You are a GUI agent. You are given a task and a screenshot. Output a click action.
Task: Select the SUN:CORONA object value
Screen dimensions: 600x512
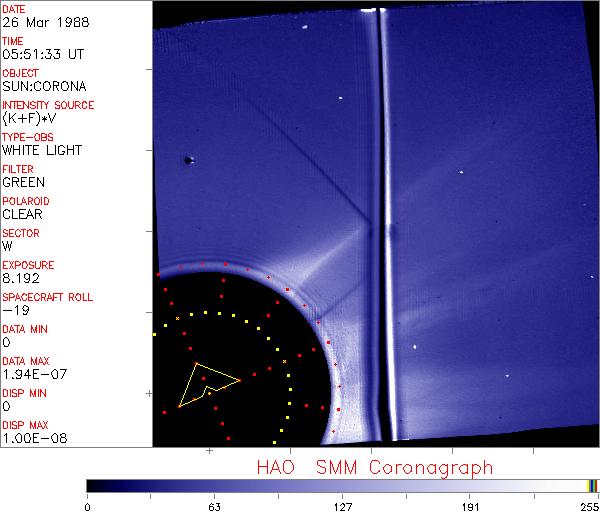(40, 86)
